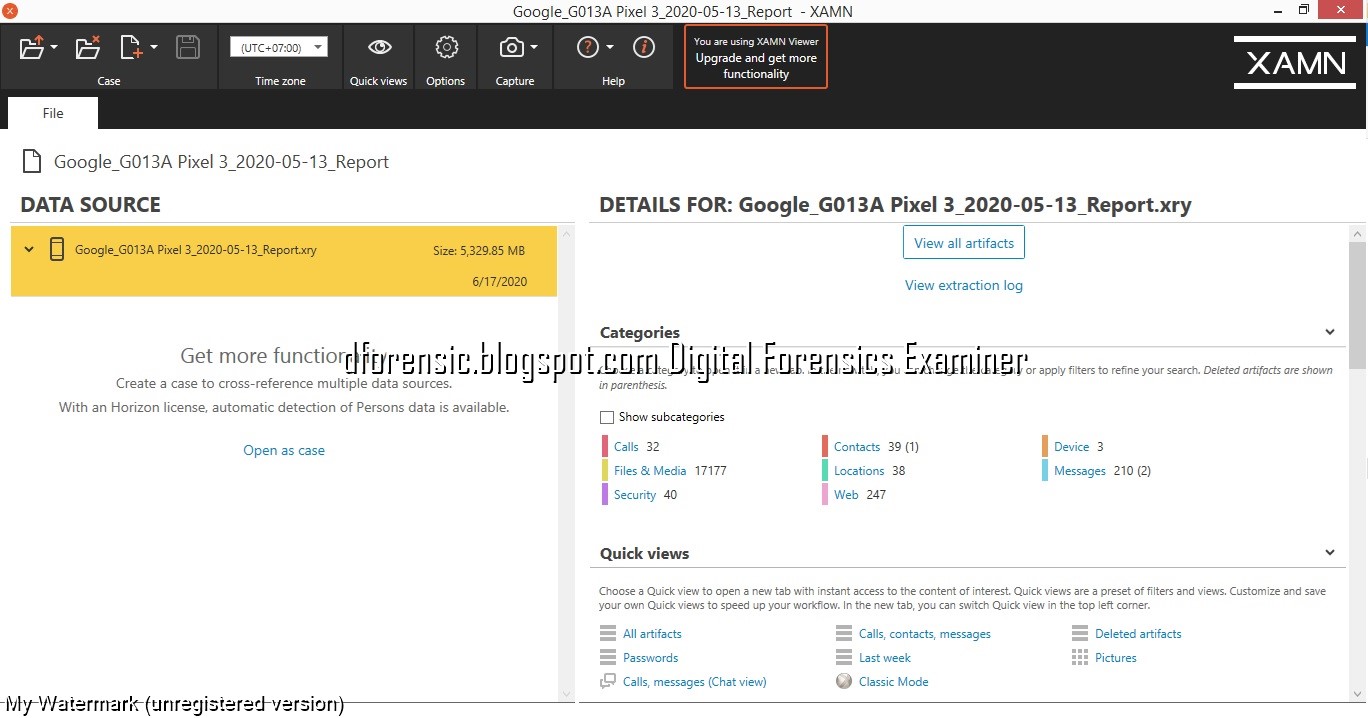This screenshot has height=718, width=1368.
Task: Open the Upgrade and get more functionality notice
Action: 755,57
